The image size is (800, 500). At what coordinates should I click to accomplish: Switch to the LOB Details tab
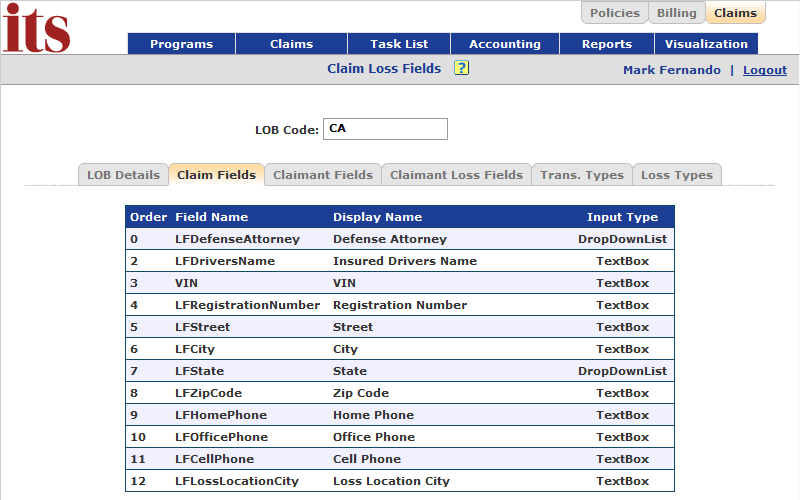(123, 174)
